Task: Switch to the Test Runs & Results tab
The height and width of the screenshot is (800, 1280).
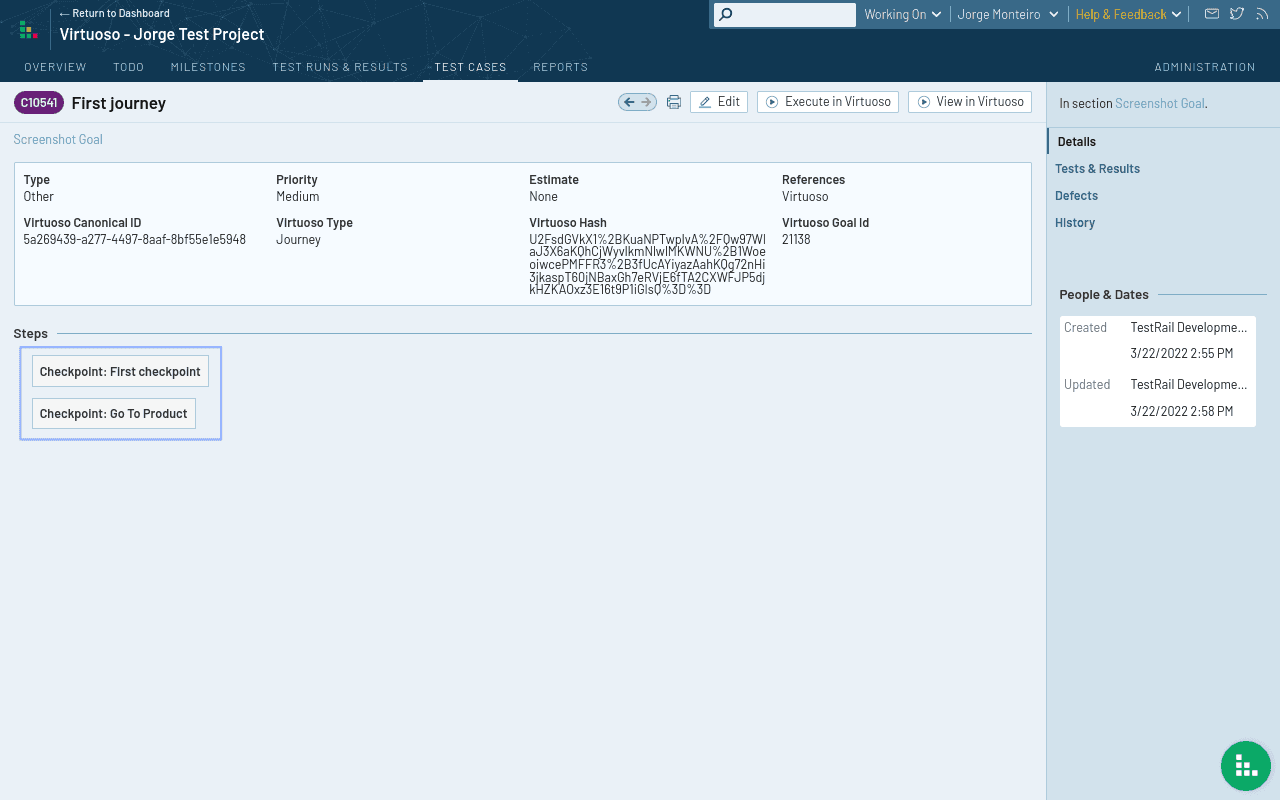Action: (x=340, y=67)
